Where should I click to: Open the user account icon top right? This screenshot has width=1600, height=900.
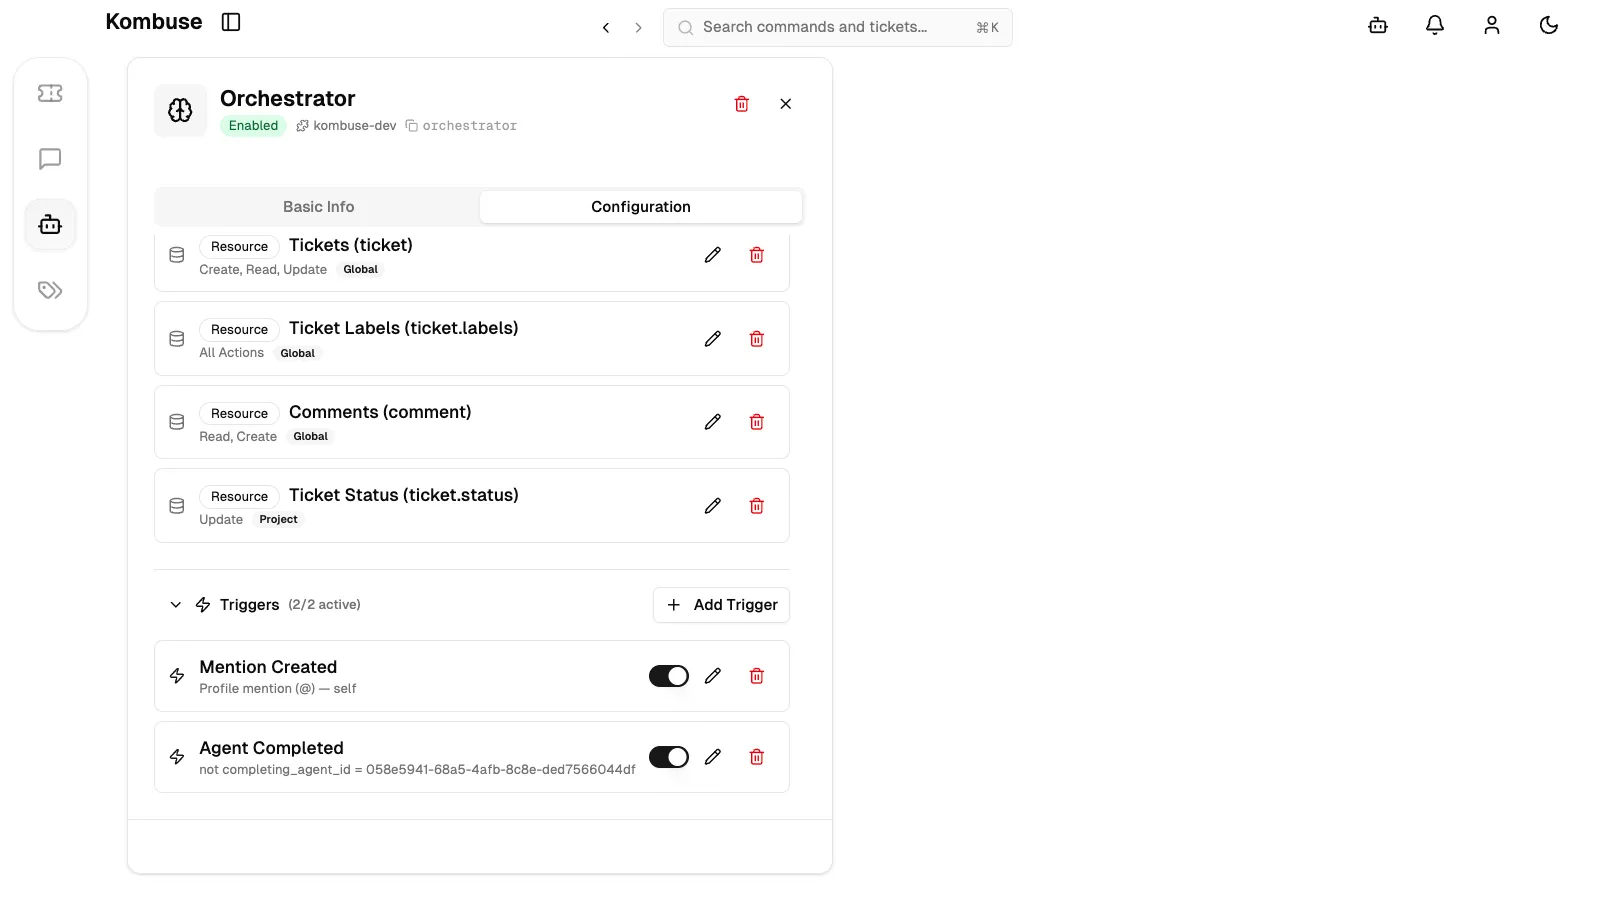click(1491, 25)
